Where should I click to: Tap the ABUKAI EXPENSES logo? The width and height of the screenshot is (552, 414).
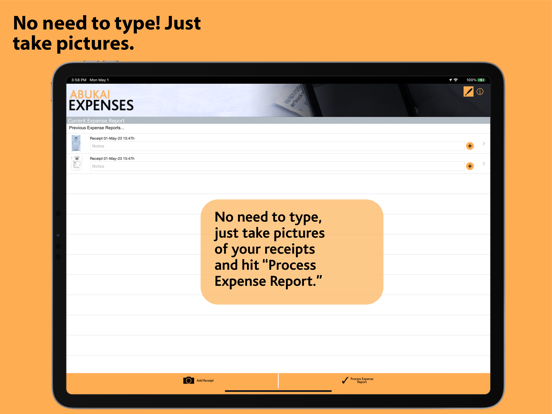pos(101,101)
